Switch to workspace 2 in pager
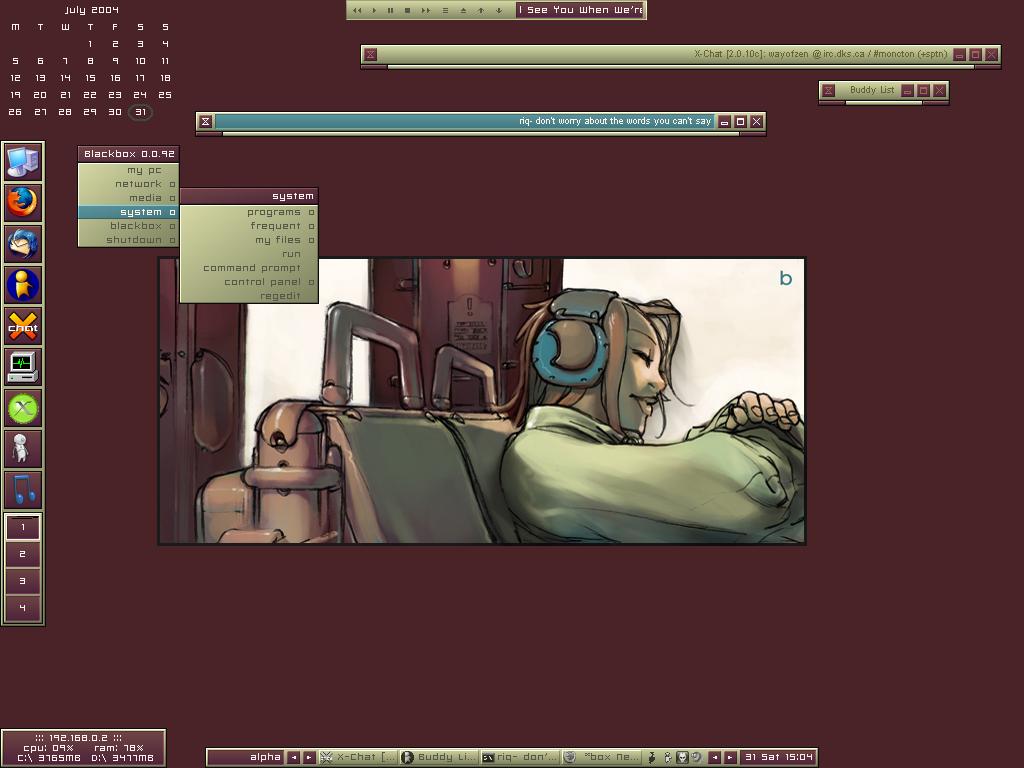Screen dimensions: 1024x768 [23, 554]
